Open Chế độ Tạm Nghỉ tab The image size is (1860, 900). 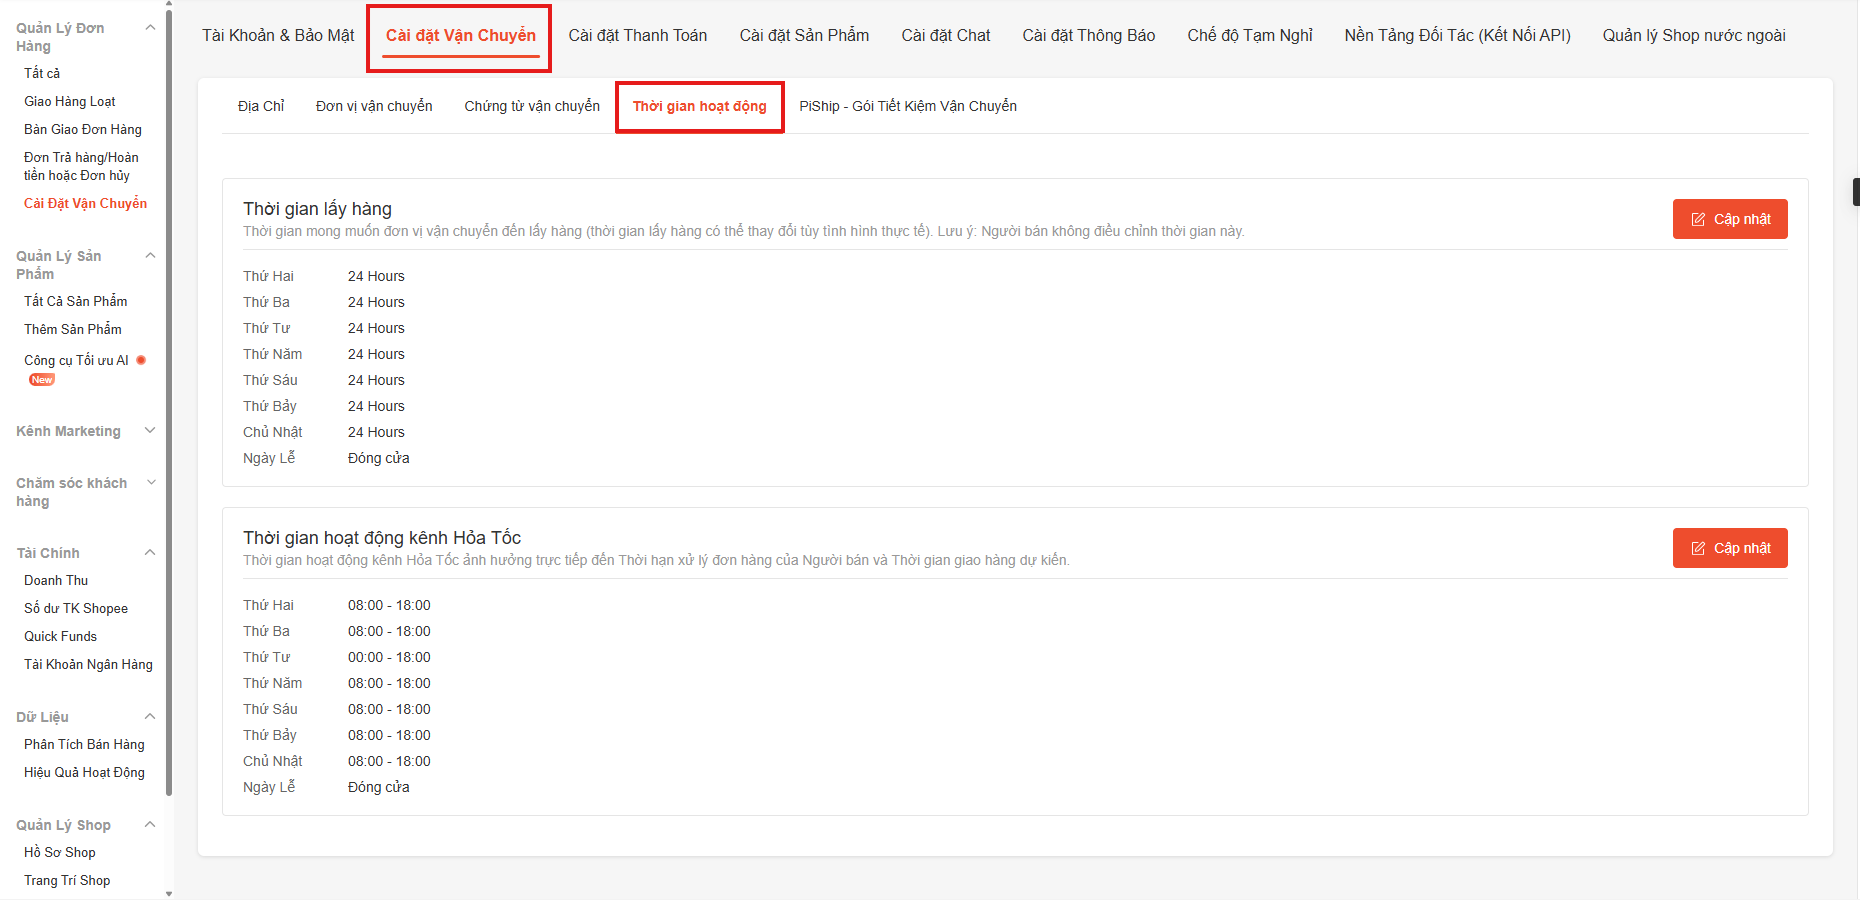(x=1249, y=36)
